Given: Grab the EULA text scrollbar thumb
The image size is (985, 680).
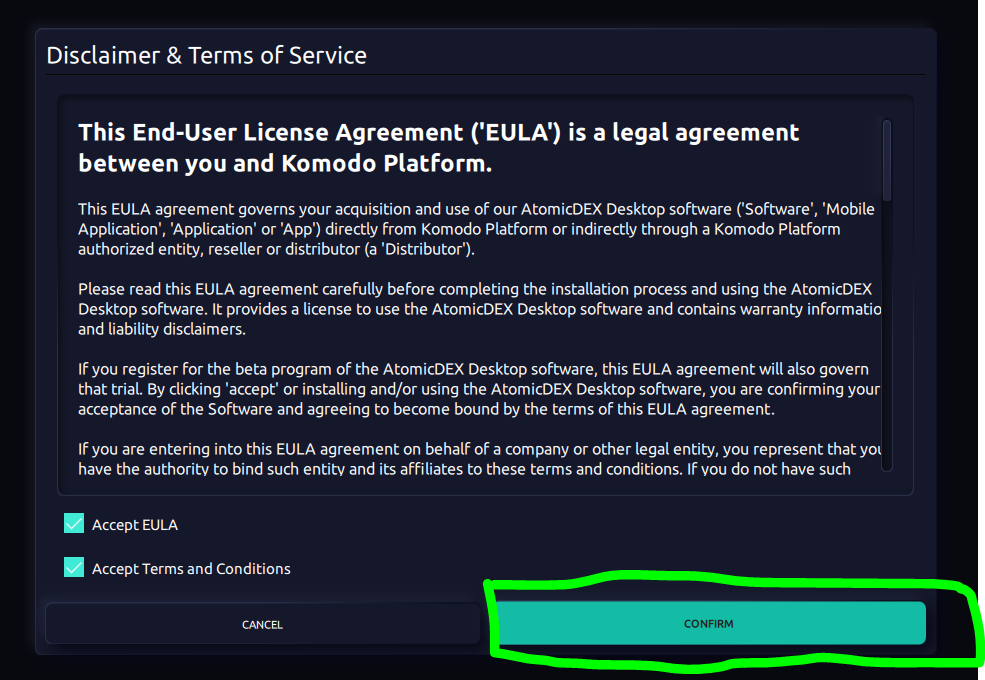Looking at the screenshot, I should [x=886, y=160].
